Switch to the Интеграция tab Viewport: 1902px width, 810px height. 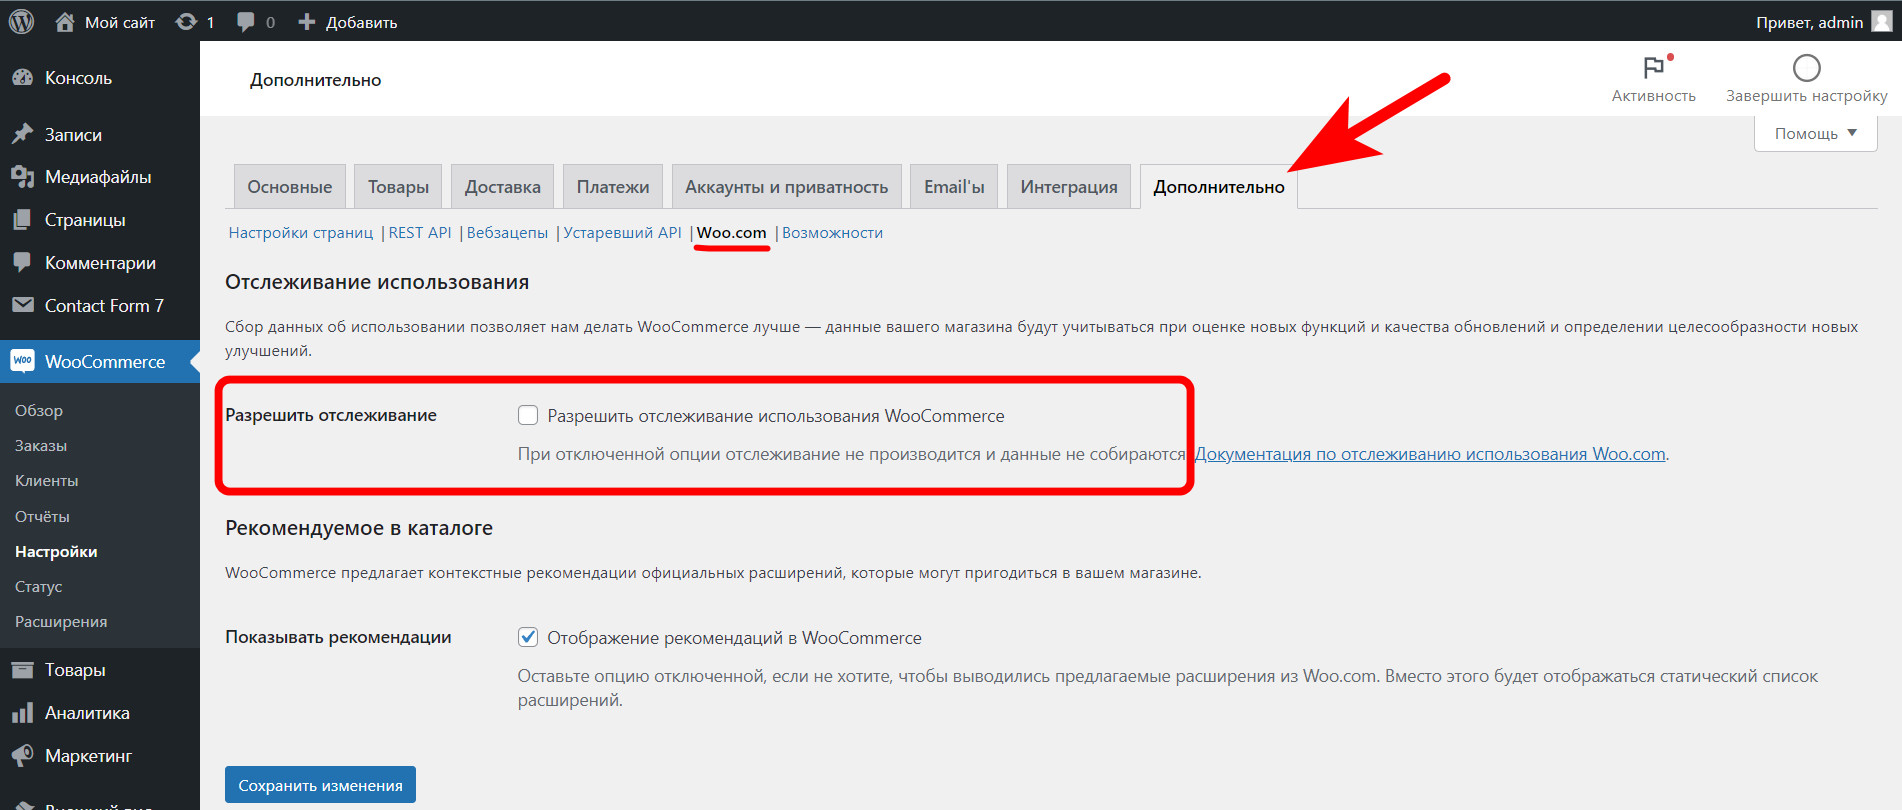click(1069, 187)
